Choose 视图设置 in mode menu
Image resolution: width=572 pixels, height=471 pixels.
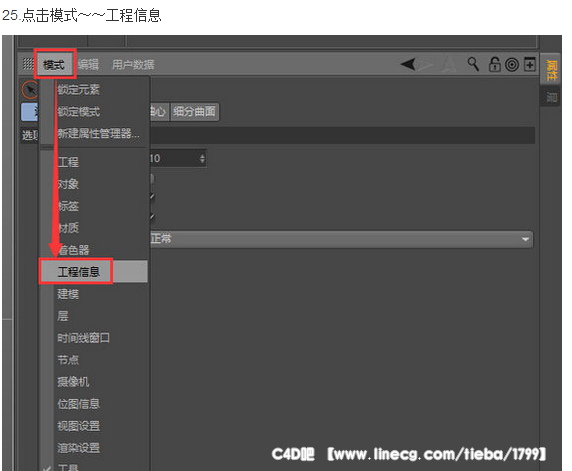pyautogui.click(x=78, y=426)
